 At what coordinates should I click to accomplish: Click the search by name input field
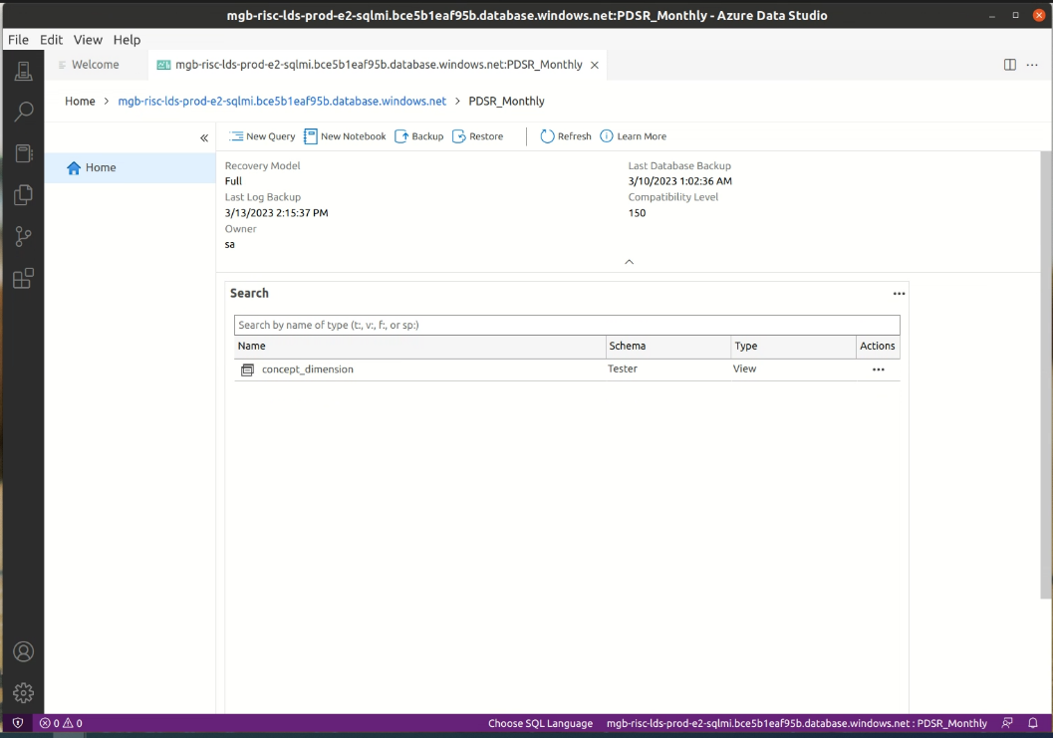pyautogui.click(x=566, y=325)
